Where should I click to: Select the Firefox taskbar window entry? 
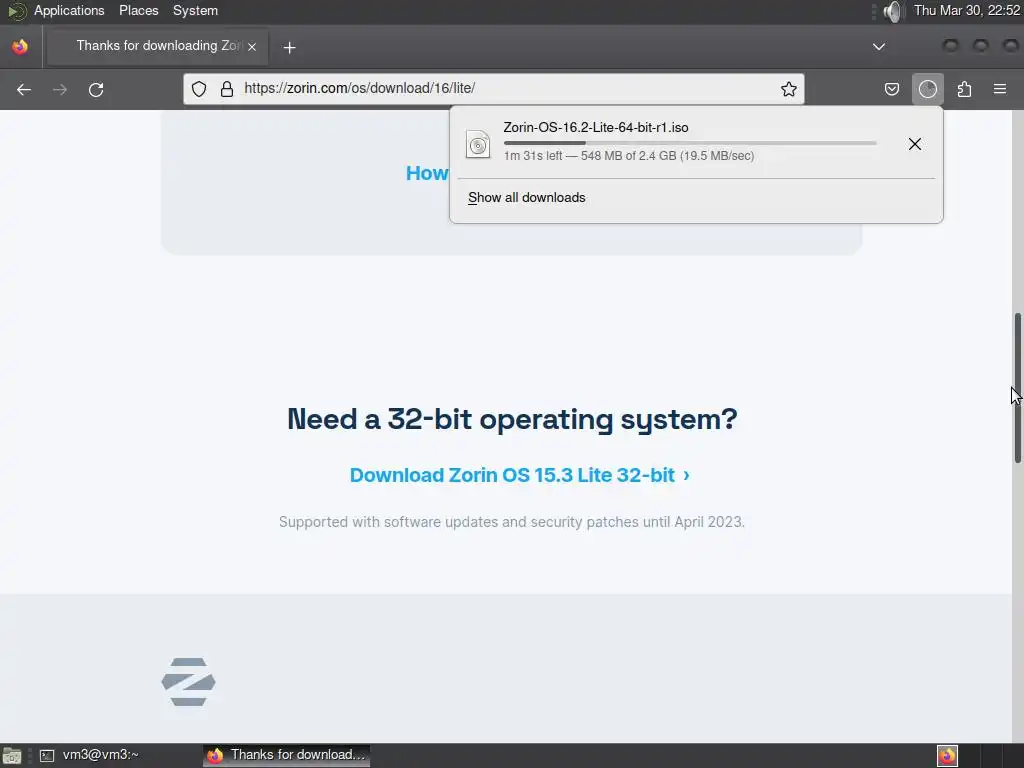(287, 756)
